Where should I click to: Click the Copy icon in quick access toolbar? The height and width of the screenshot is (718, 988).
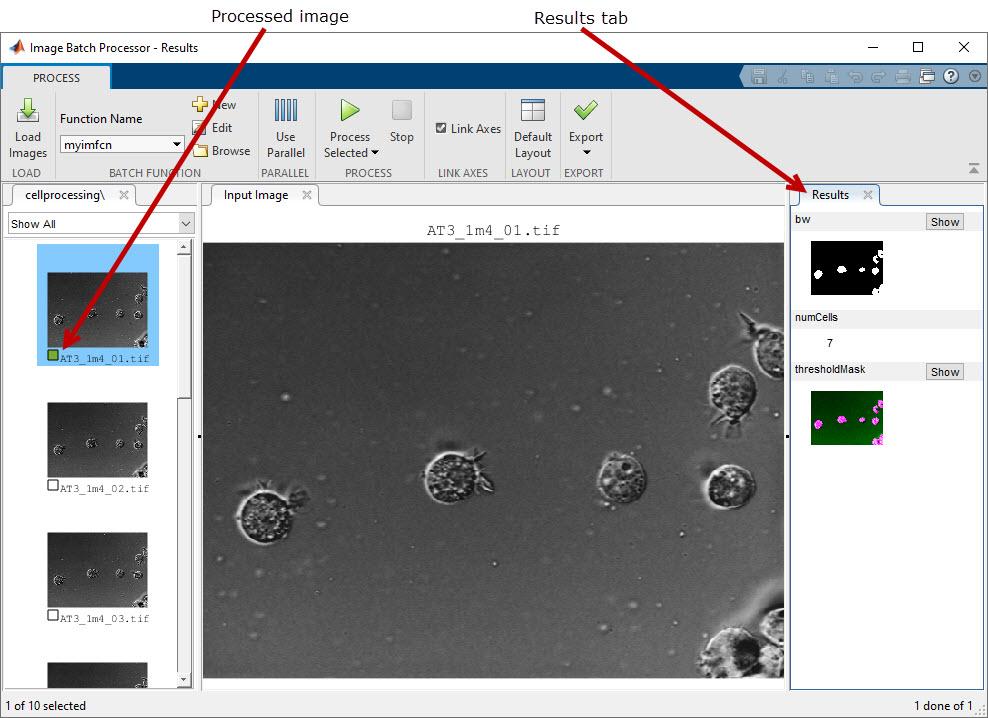point(807,77)
